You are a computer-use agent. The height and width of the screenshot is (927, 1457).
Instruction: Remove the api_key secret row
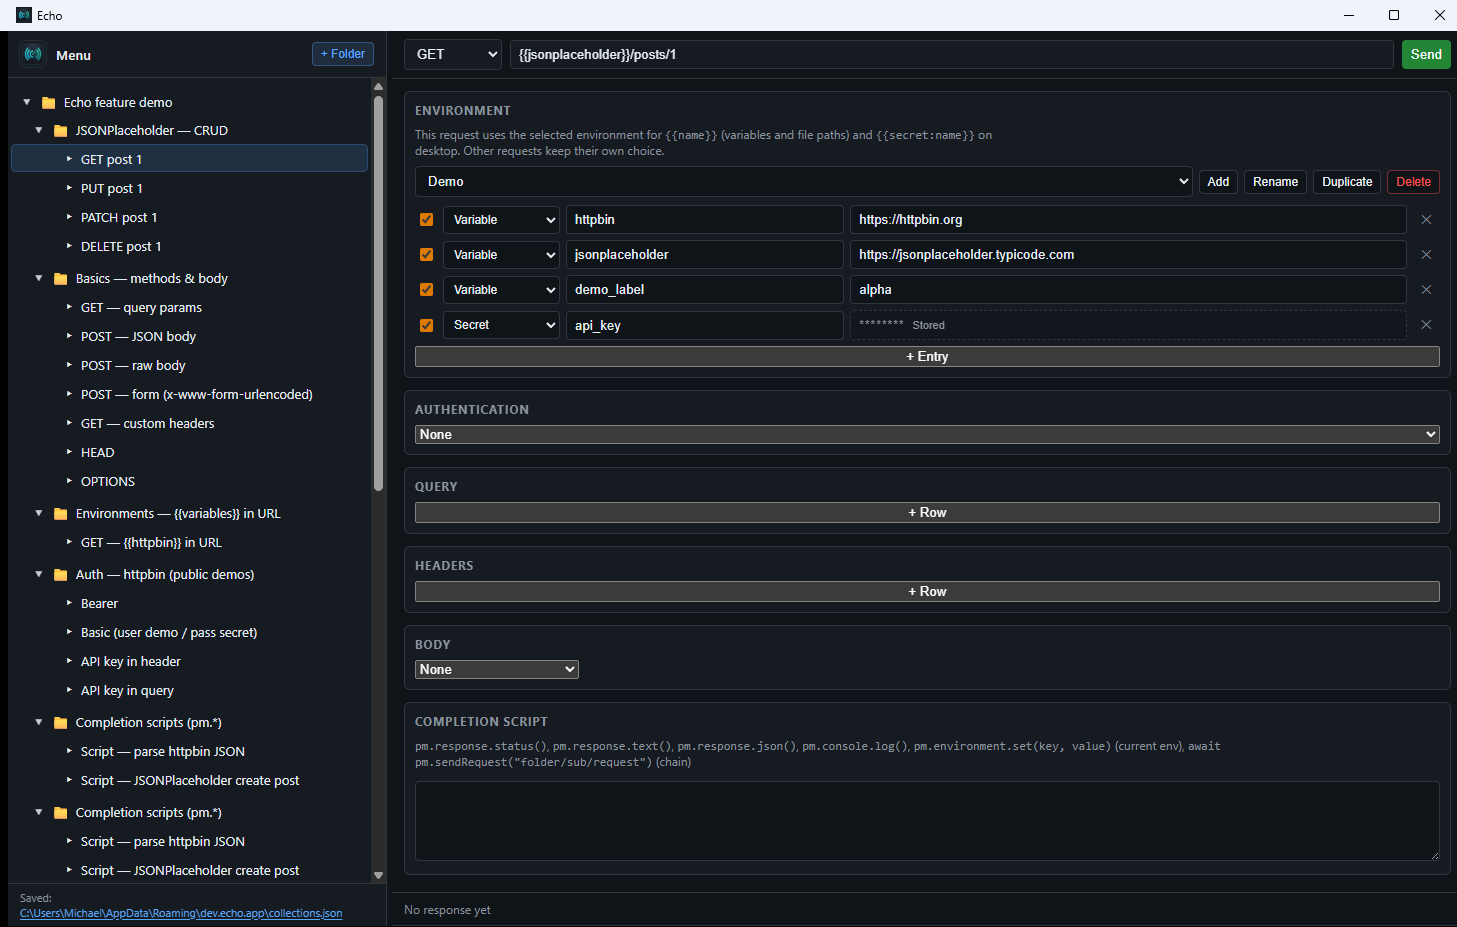[x=1426, y=325]
